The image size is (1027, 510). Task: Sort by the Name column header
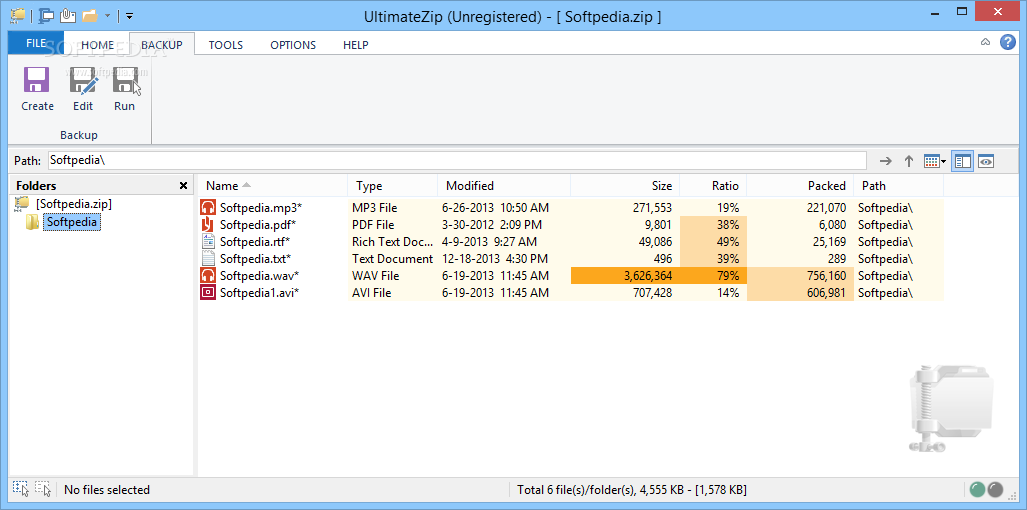pyautogui.click(x=272, y=186)
